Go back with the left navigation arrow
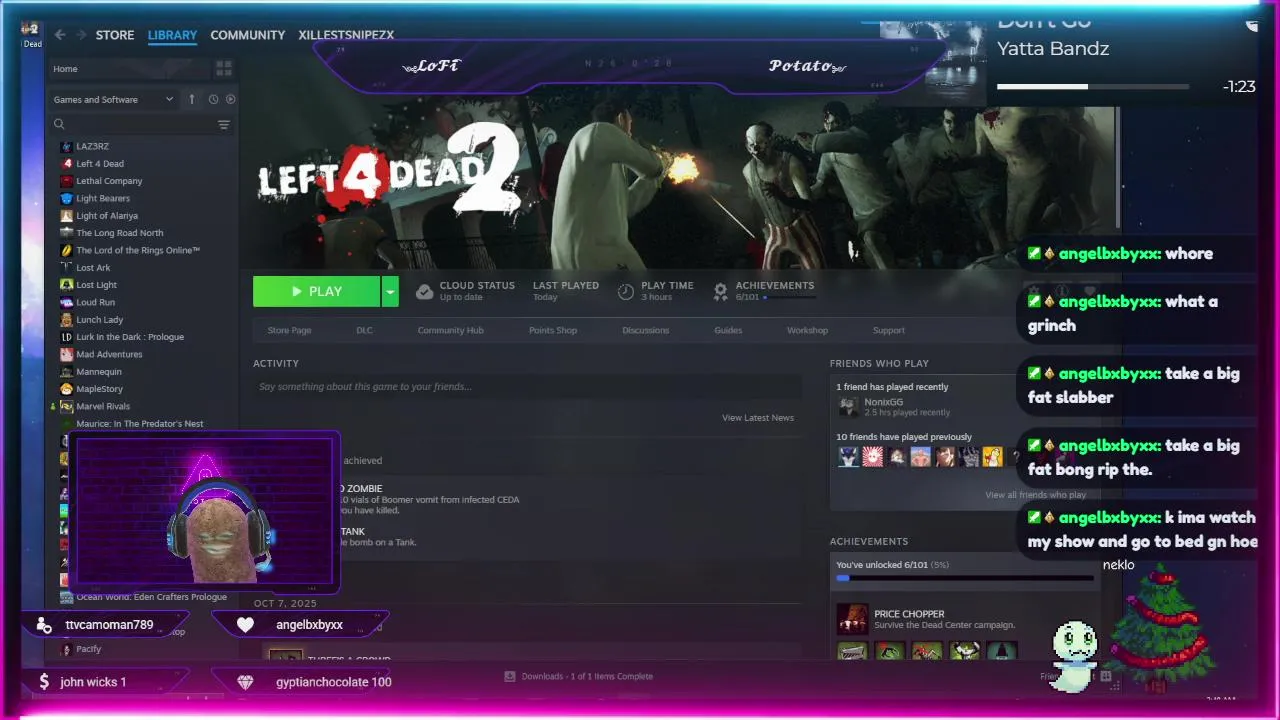The height and width of the screenshot is (720, 1280). pos(60,34)
